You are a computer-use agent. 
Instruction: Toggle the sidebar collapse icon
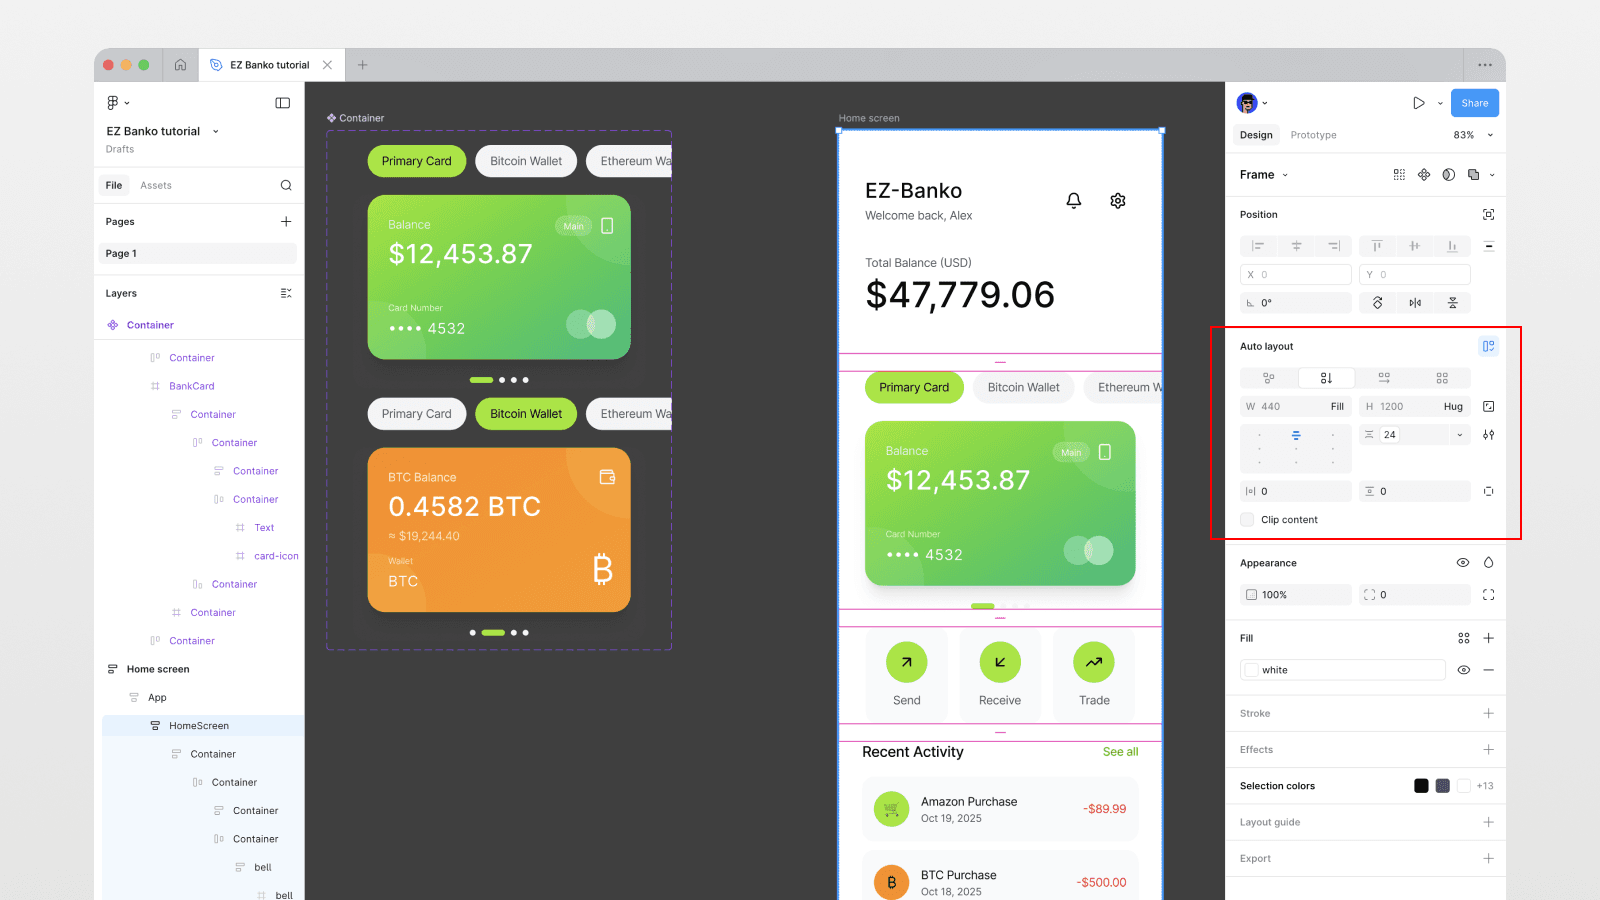[283, 103]
